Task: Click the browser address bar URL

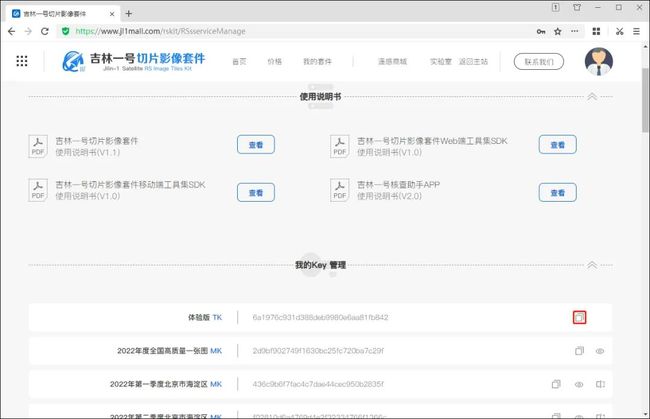Action: point(160,31)
